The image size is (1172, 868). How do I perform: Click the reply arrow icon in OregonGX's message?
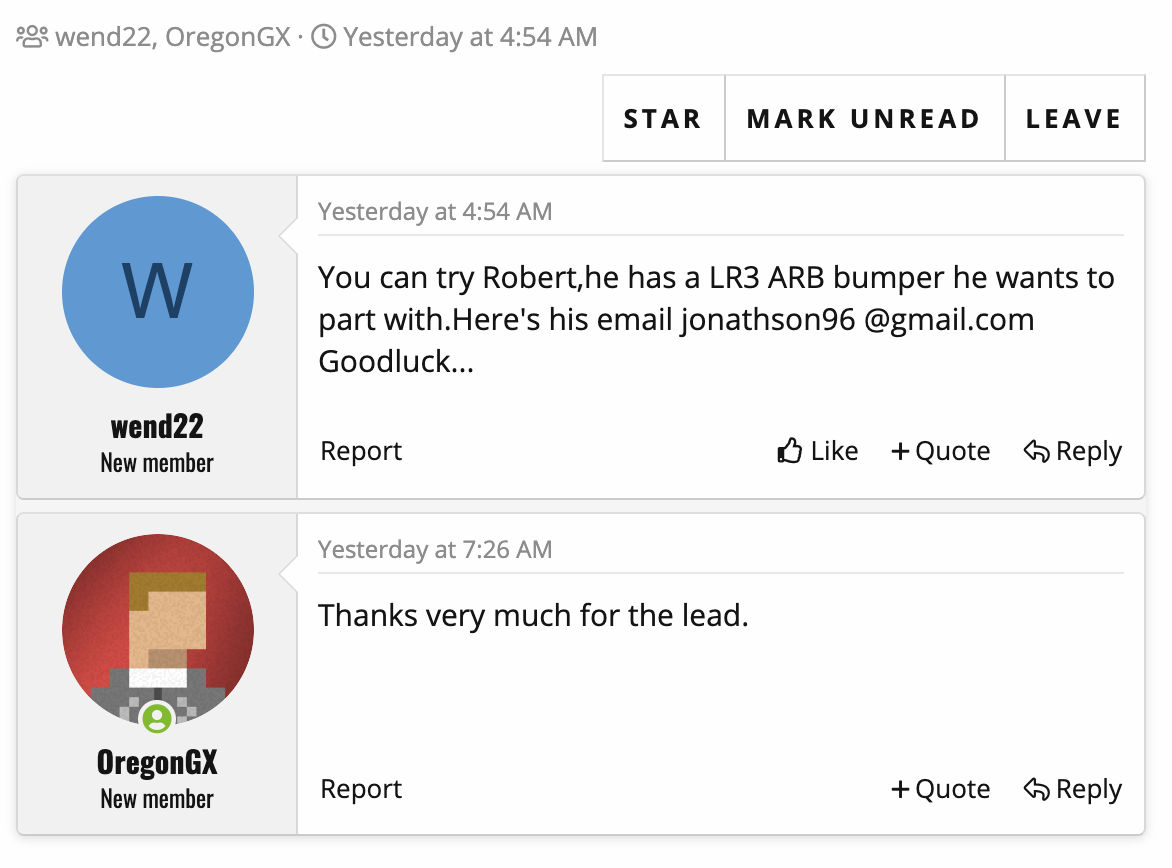click(1036, 789)
